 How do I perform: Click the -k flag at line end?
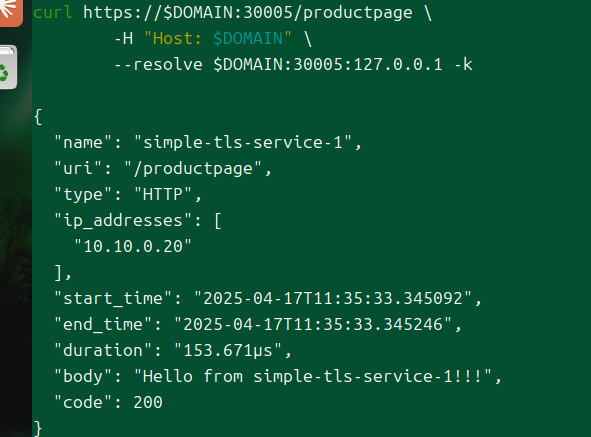pos(464,64)
